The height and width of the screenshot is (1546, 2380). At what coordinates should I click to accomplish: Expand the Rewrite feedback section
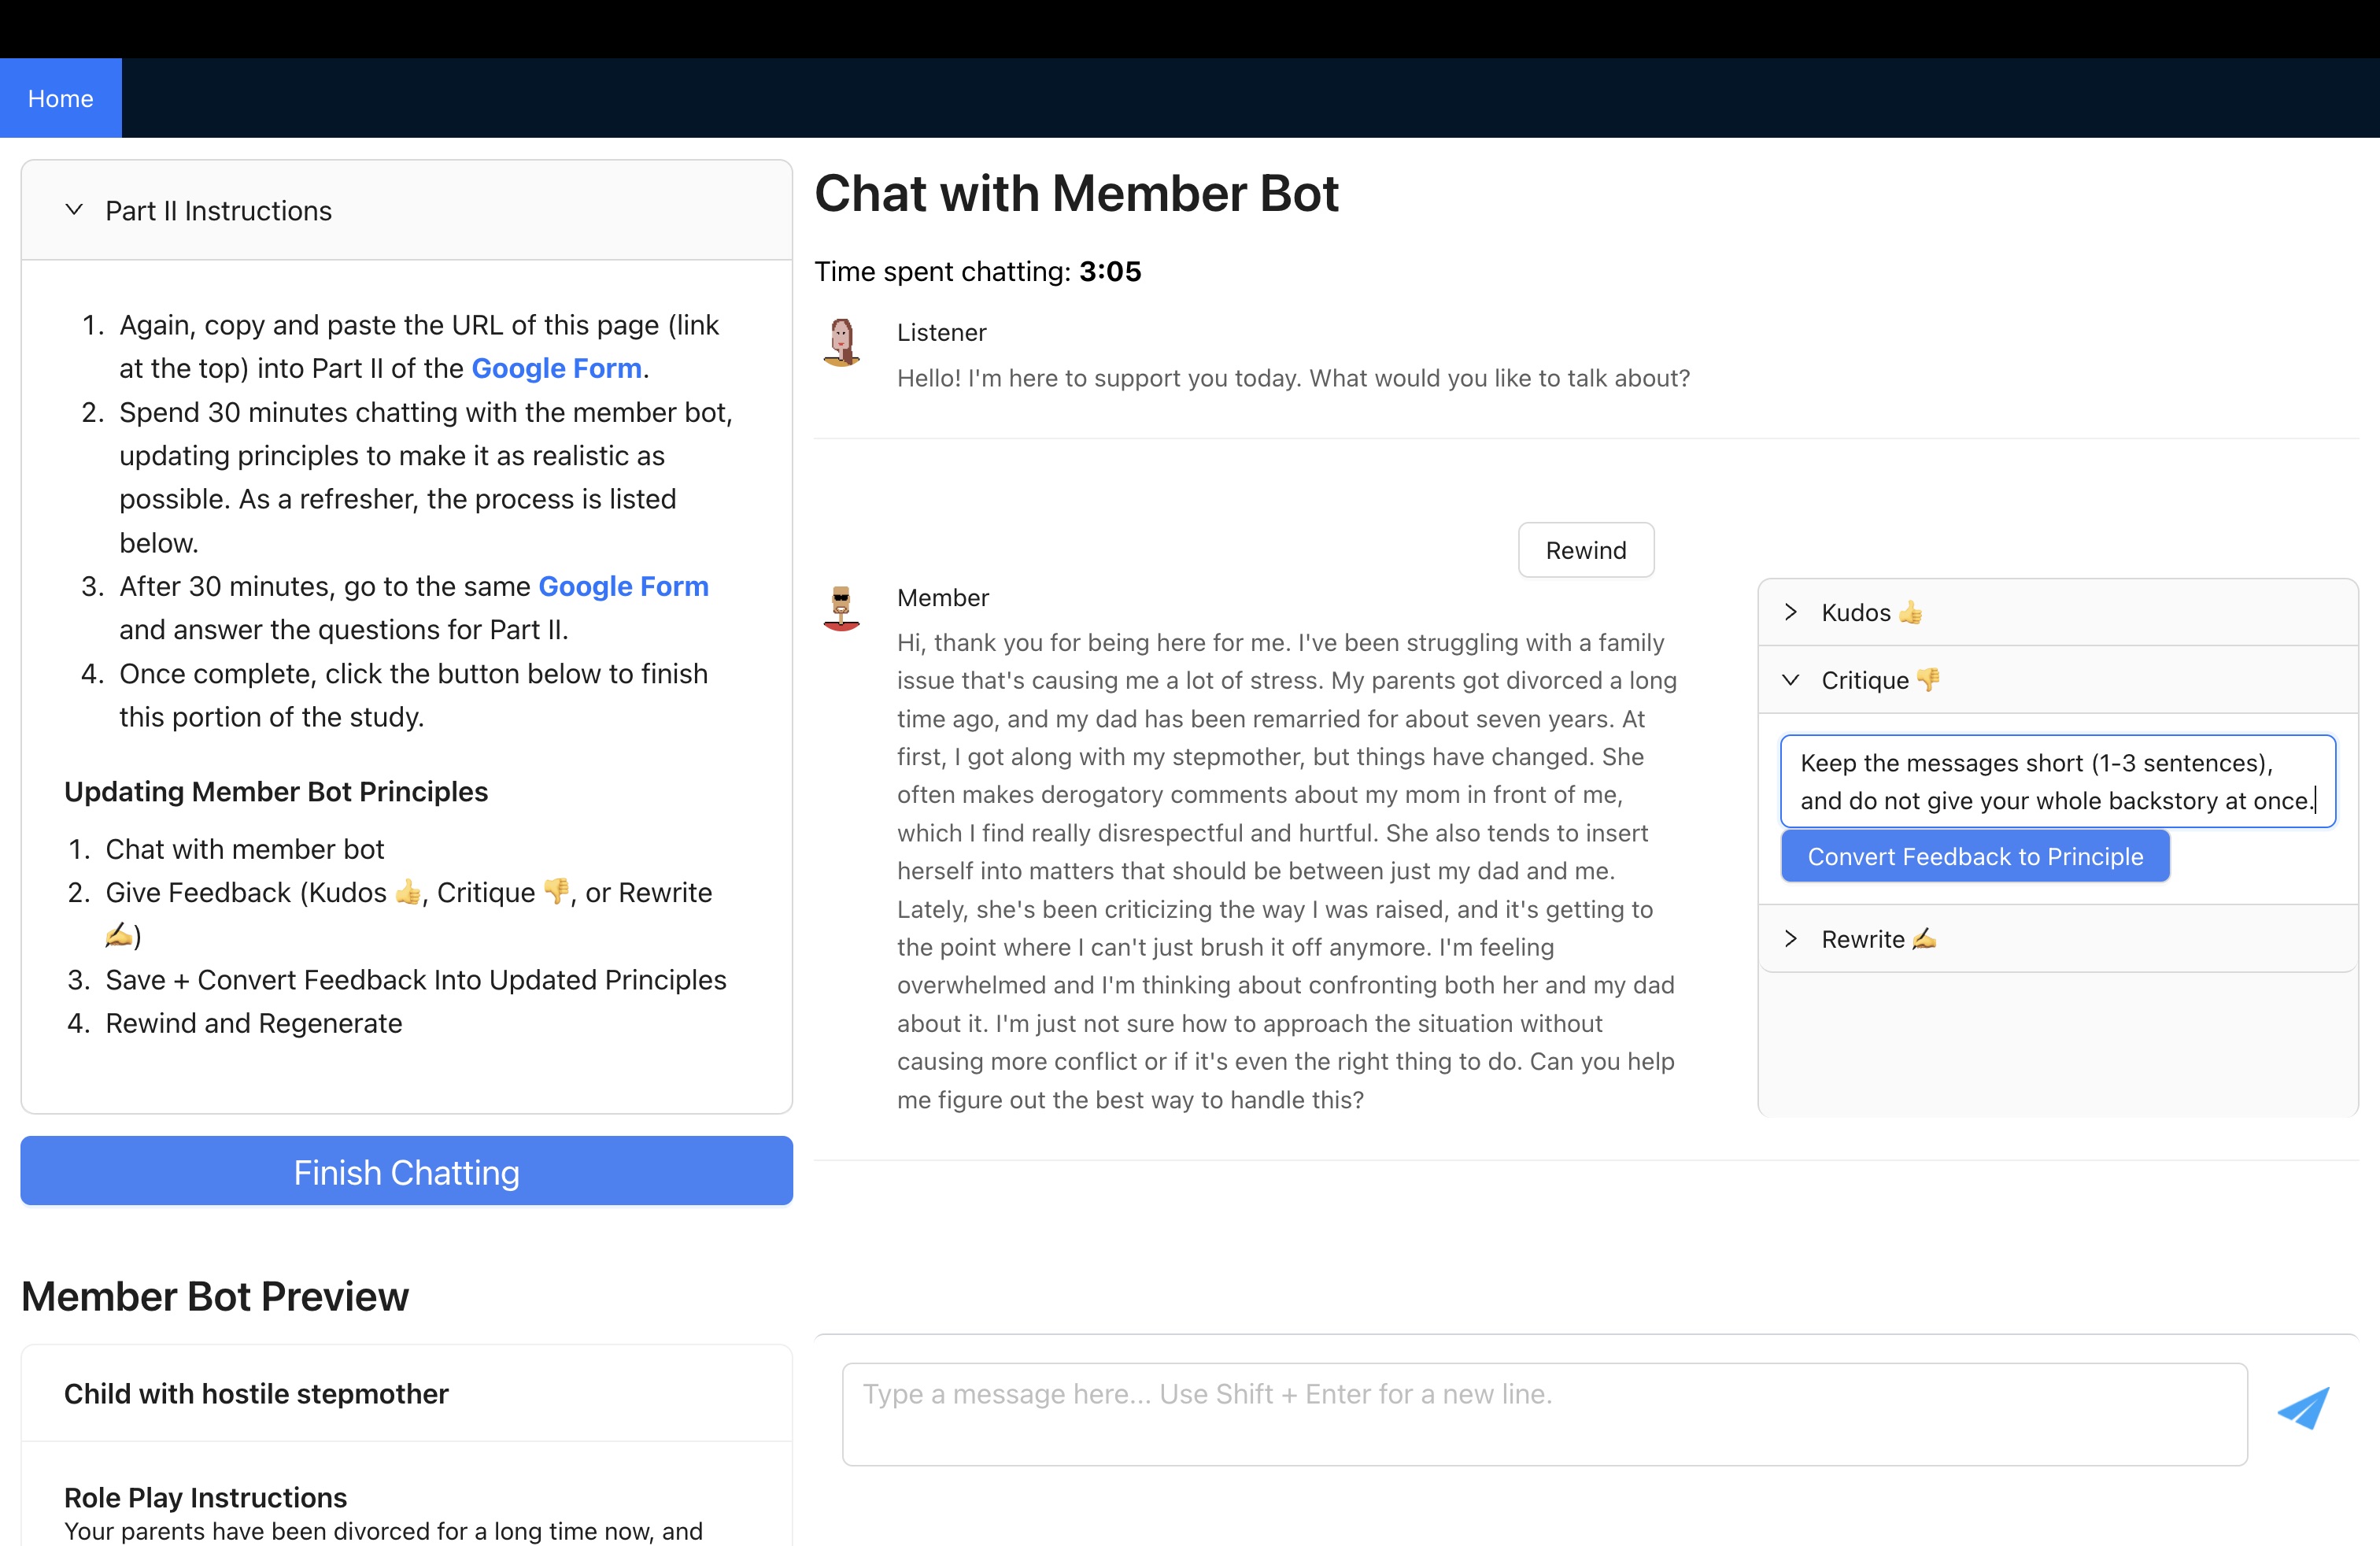(x=1791, y=939)
